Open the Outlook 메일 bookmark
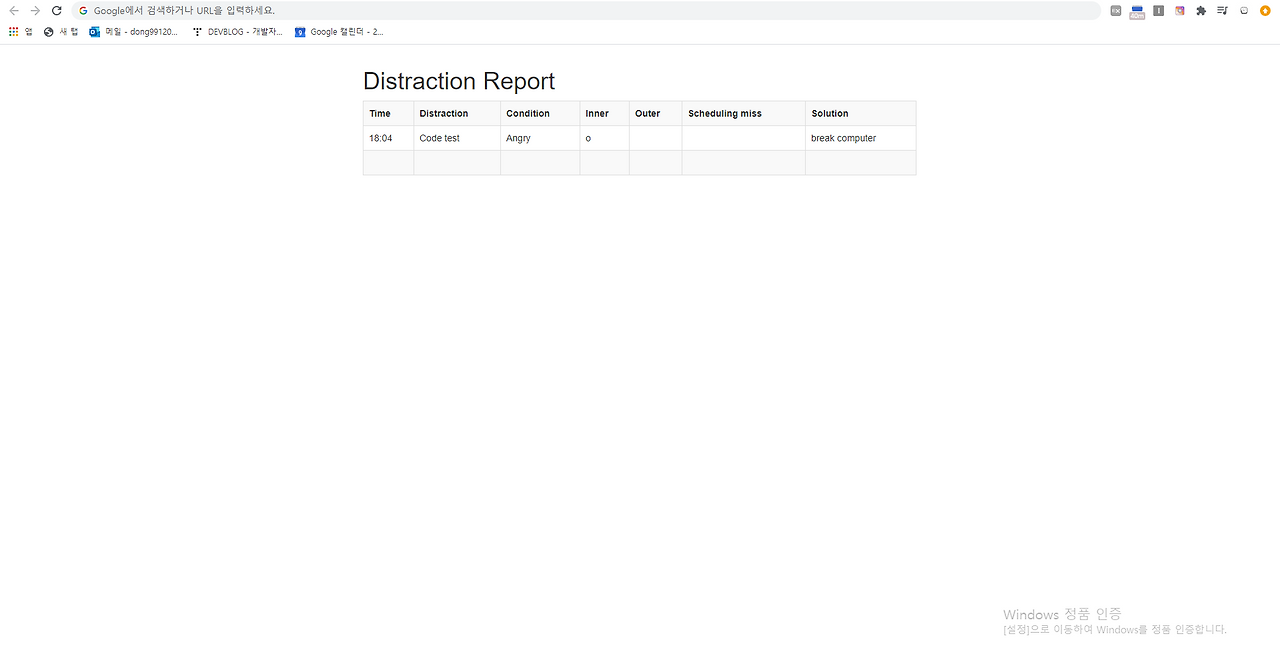This screenshot has width=1280, height=666. pyautogui.click(x=134, y=32)
